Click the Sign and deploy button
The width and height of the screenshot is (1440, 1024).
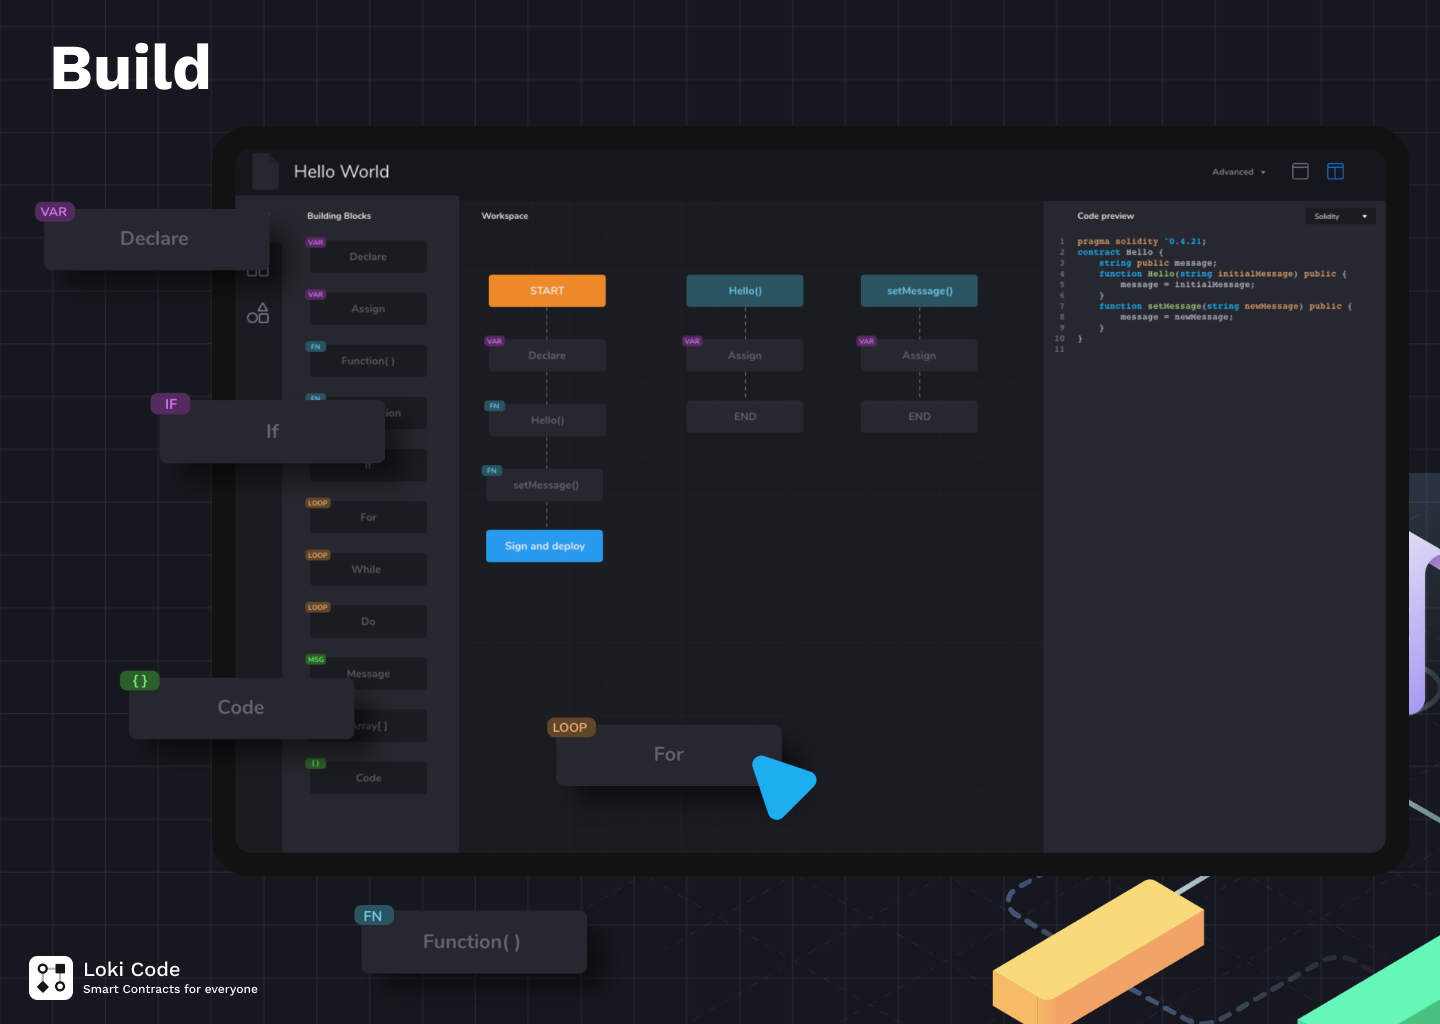(545, 546)
